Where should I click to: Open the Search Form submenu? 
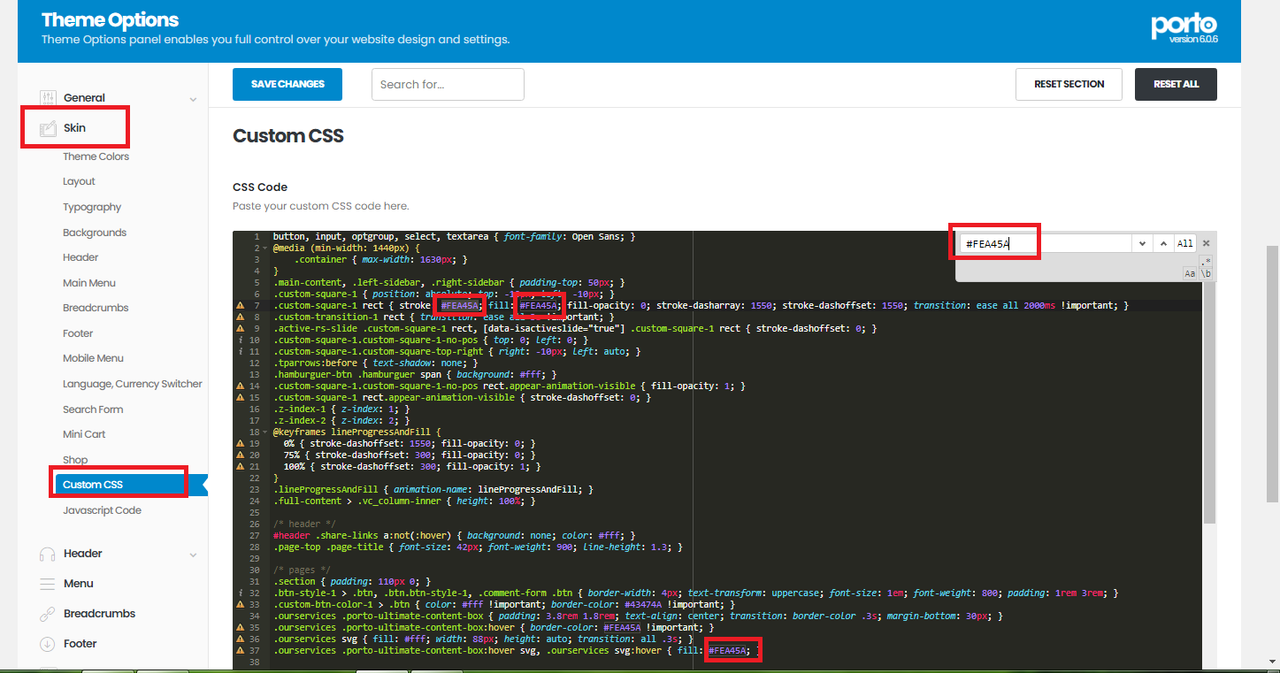point(93,410)
